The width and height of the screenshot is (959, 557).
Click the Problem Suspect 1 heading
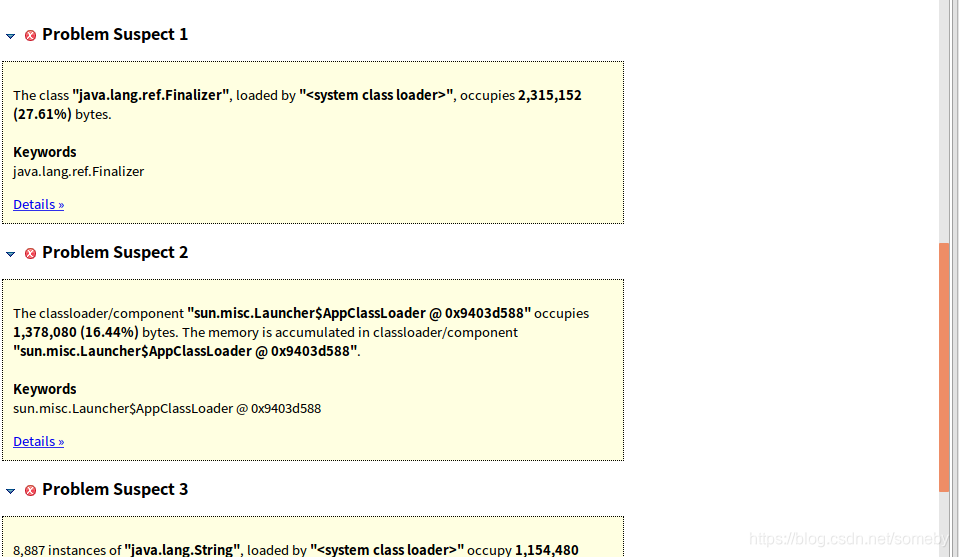(x=115, y=34)
